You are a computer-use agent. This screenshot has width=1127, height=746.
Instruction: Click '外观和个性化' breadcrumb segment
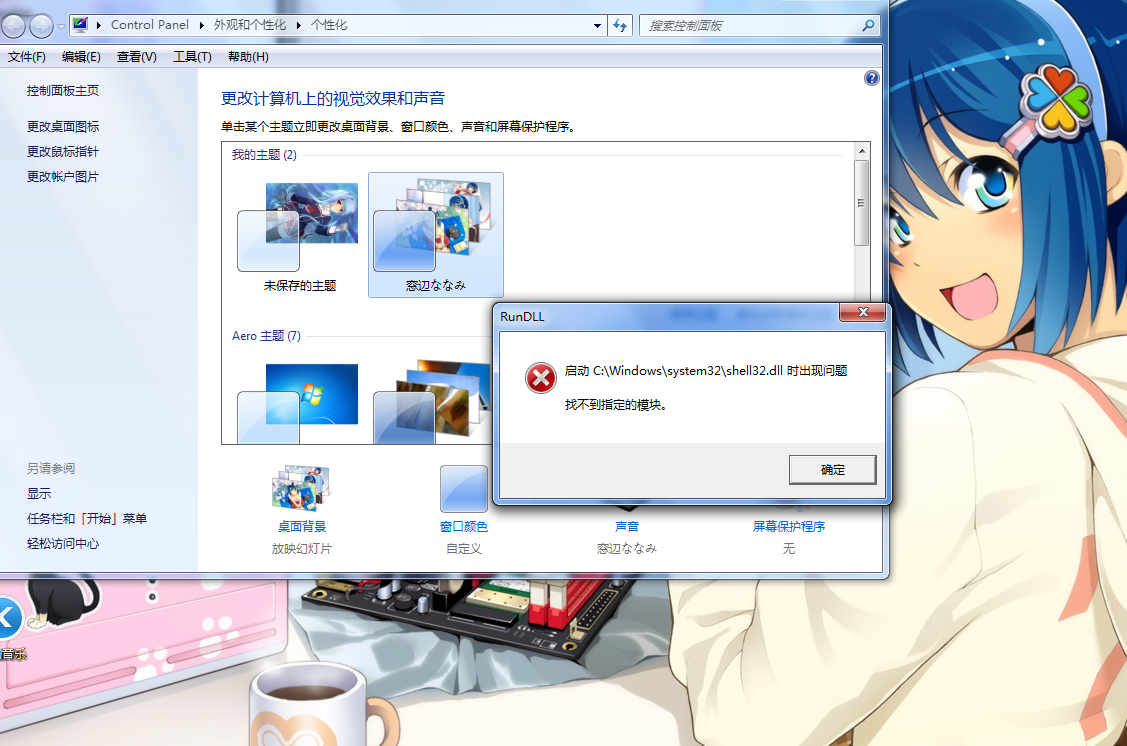pyautogui.click(x=249, y=25)
